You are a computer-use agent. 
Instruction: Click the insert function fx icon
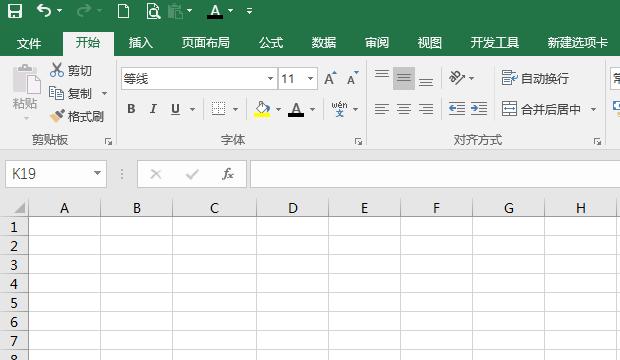(x=228, y=174)
